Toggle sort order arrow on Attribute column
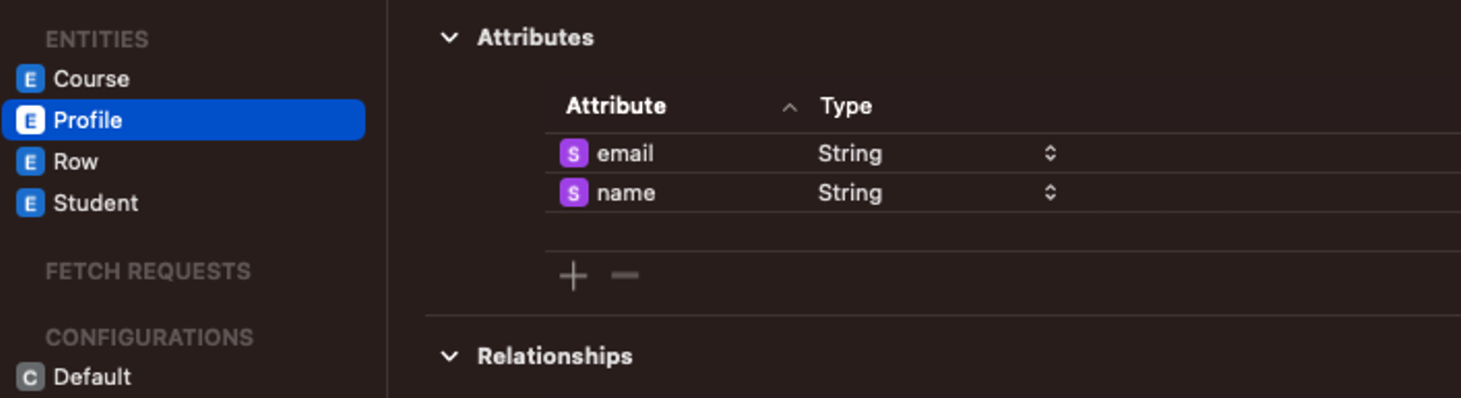Viewport: 1461px width, 398px height. (x=789, y=107)
